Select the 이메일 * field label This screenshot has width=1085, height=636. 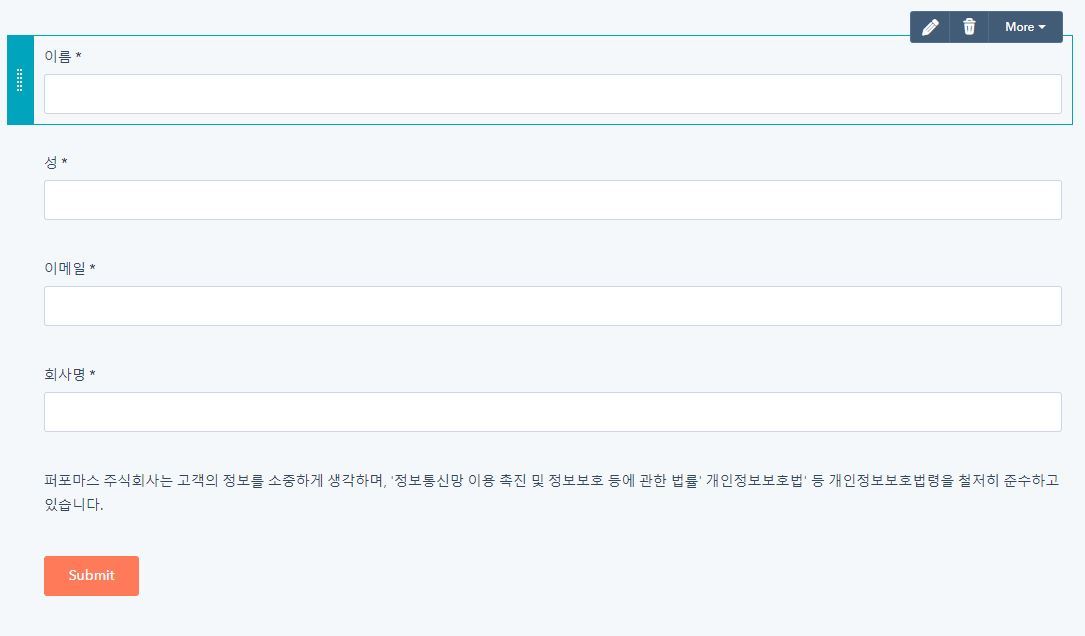[70, 269]
